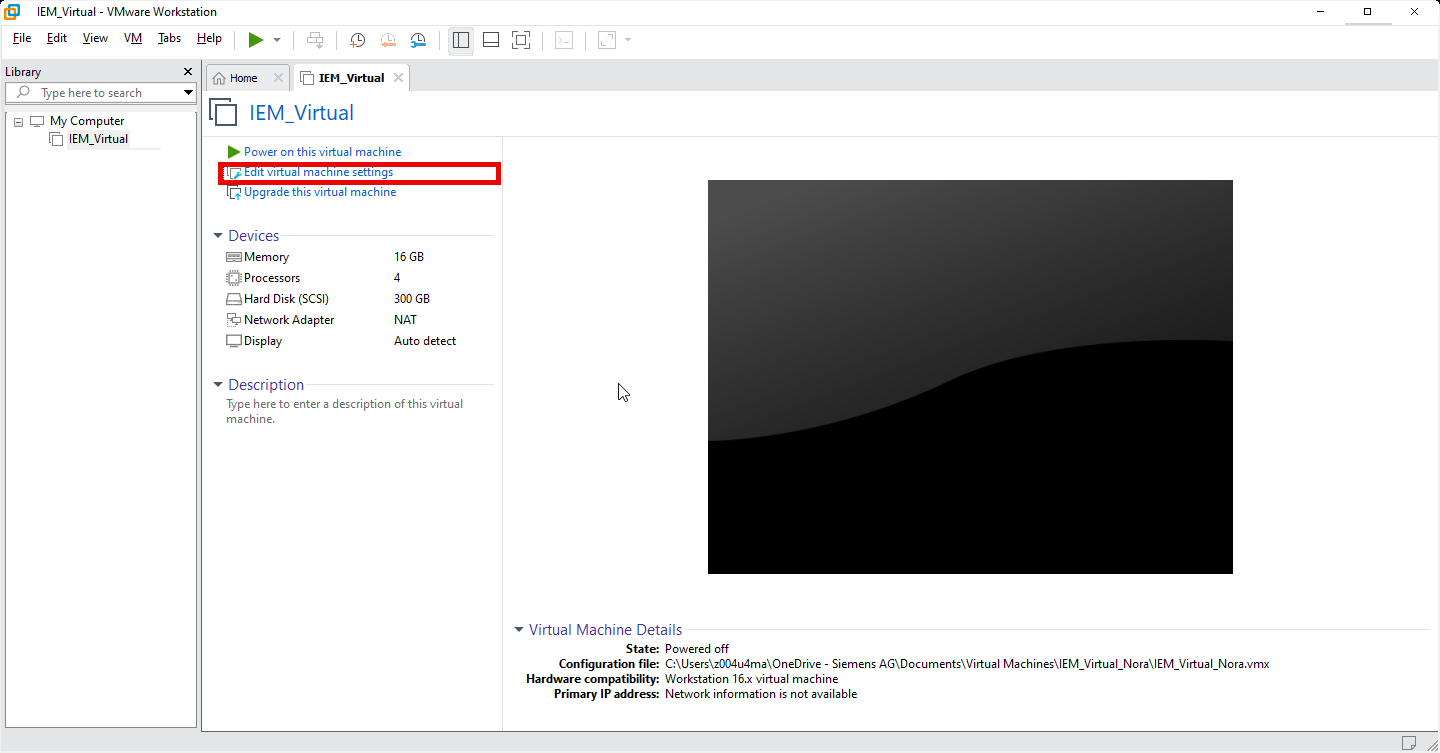Open Memory device settings
The width and height of the screenshot is (1440, 753).
click(265, 256)
